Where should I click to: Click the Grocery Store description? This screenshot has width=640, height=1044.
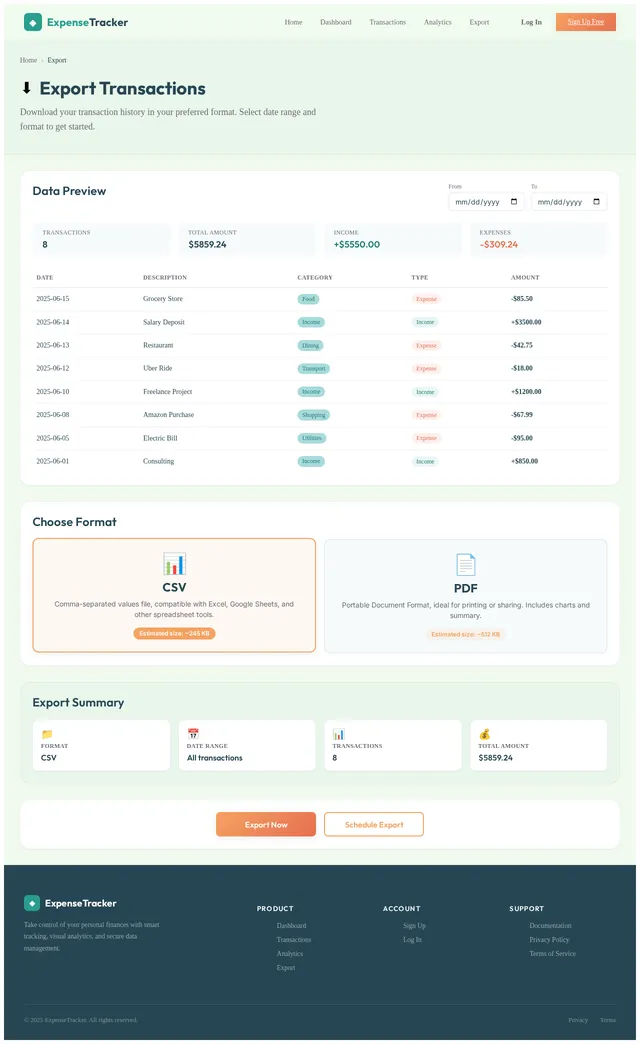162,299
